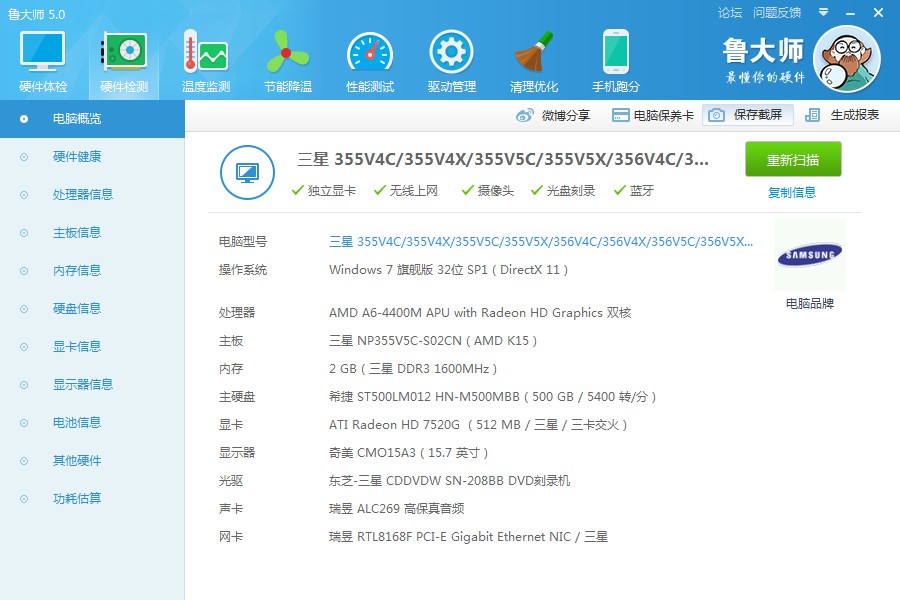Go to 显卡信息 graphics card info
900x600 pixels.
click(77, 346)
